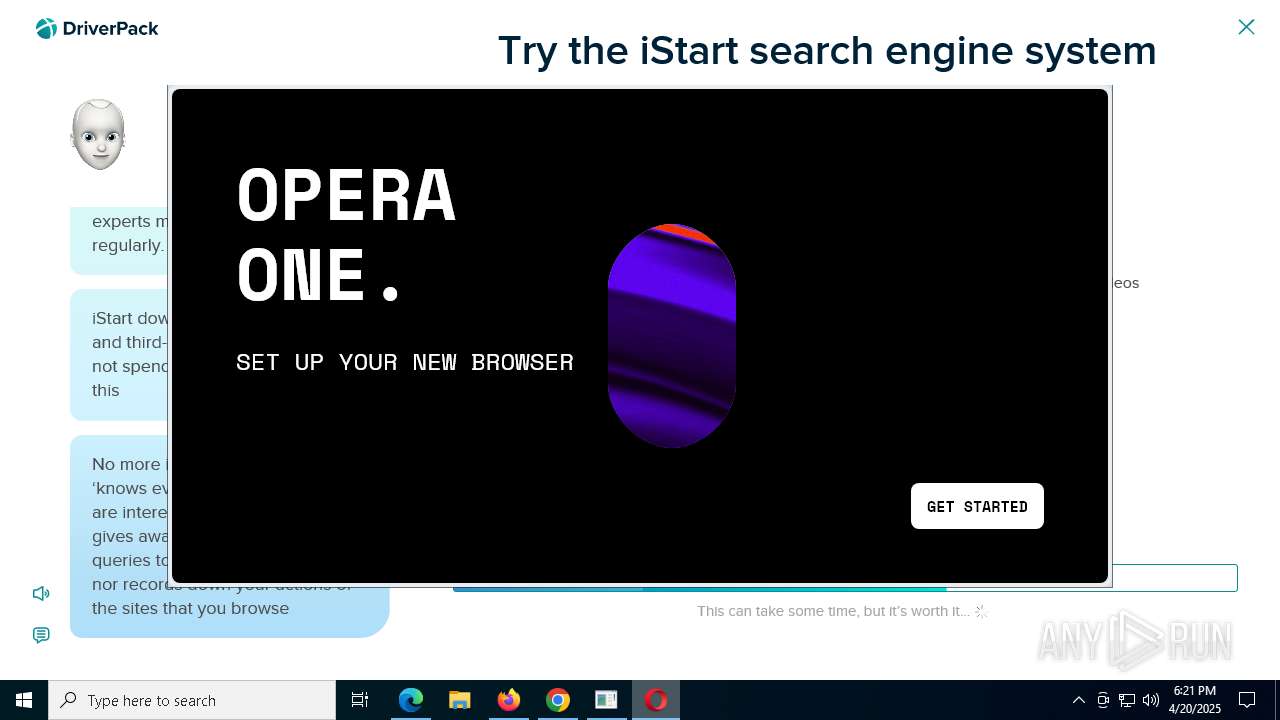1280x720 pixels.
Task: Launch Microsoft Edge from the taskbar
Action: pyautogui.click(x=411, y=700)
